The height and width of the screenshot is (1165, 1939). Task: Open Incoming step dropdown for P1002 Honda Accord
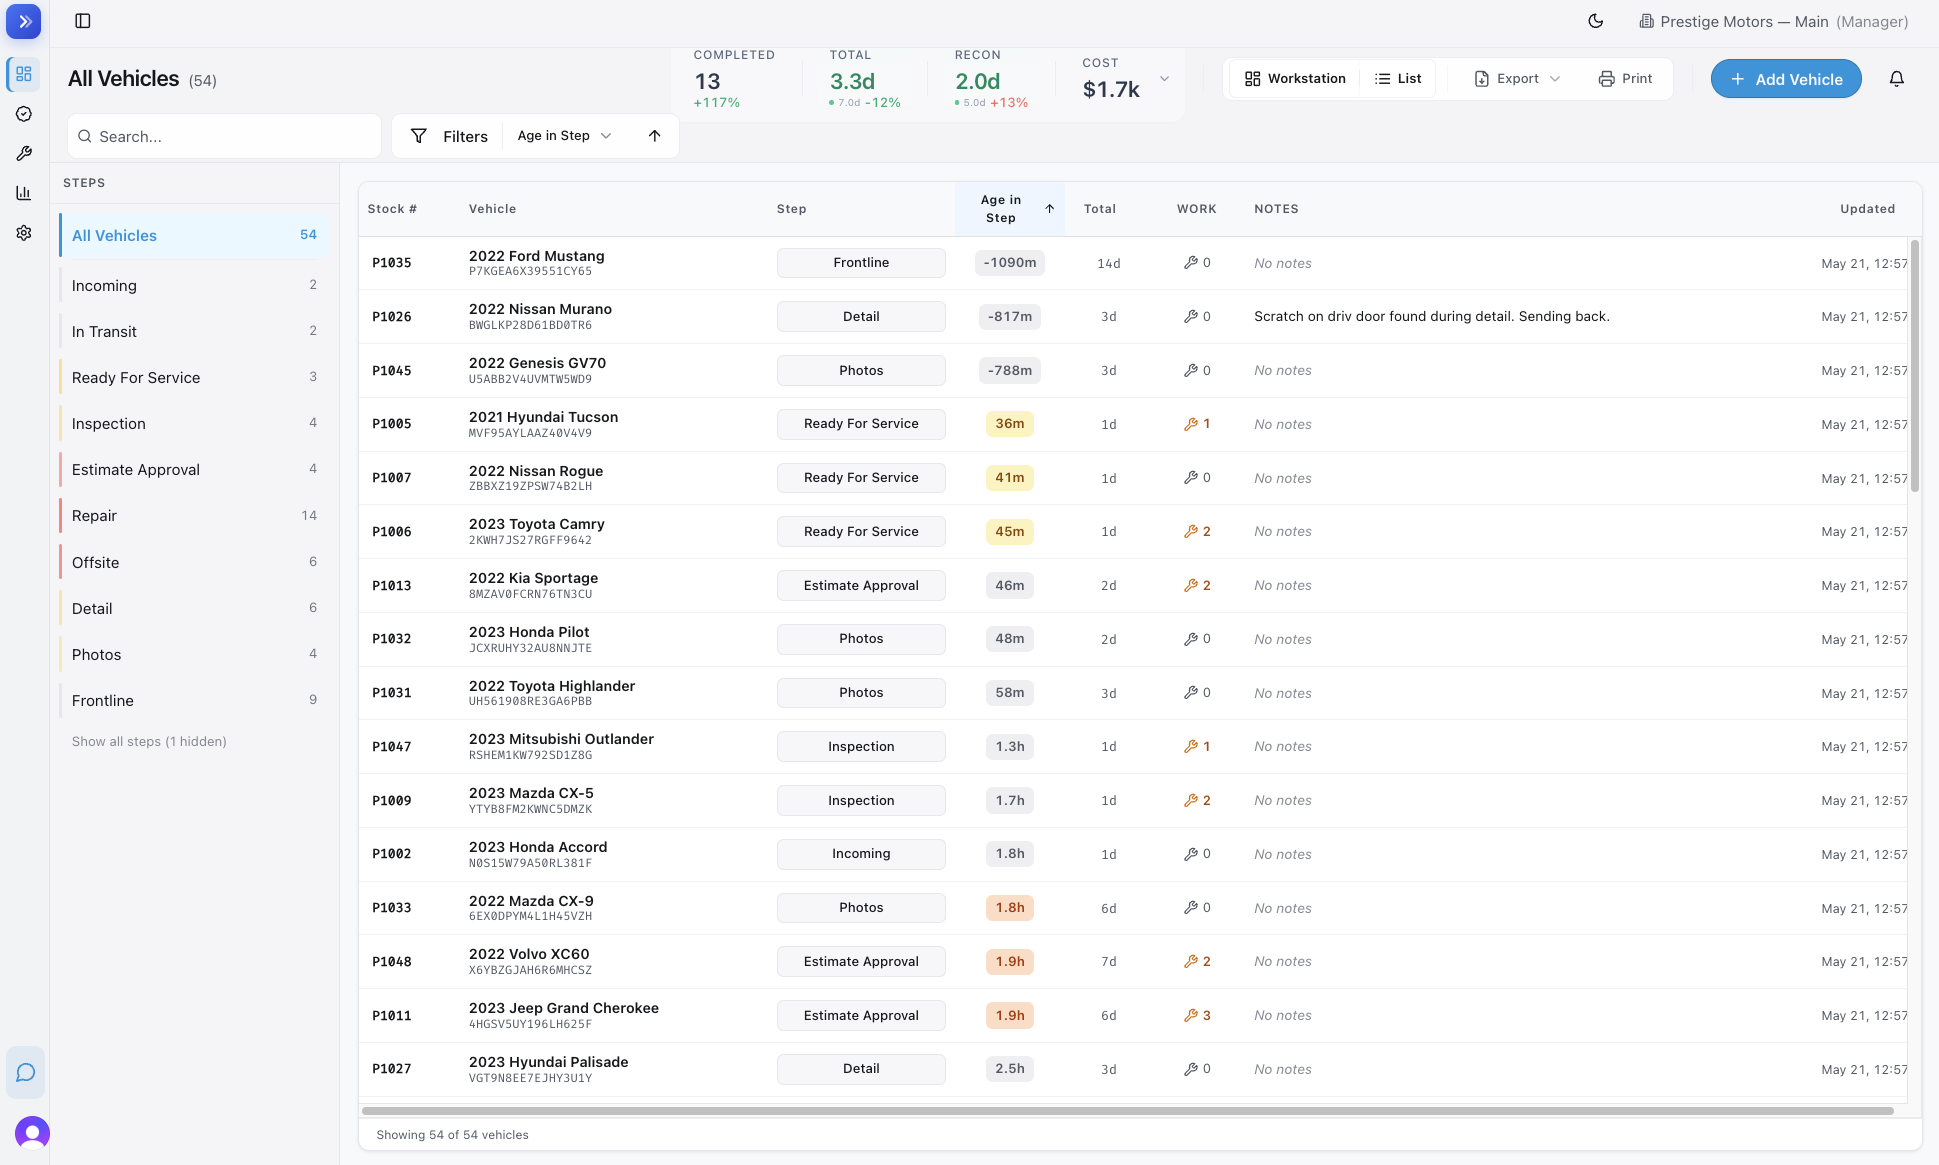(861, 854)
